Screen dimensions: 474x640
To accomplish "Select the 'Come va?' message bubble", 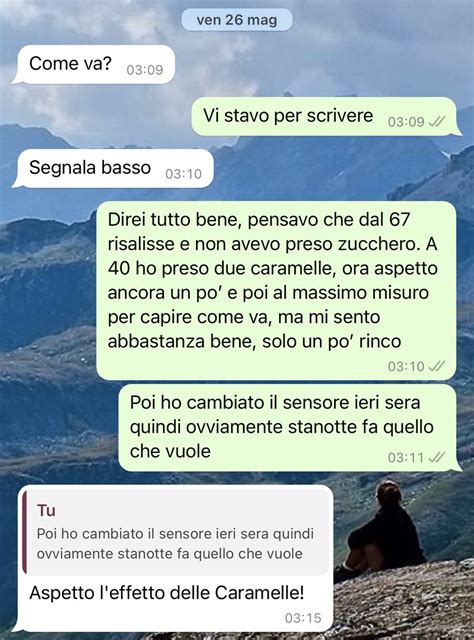I will (95, 64).
